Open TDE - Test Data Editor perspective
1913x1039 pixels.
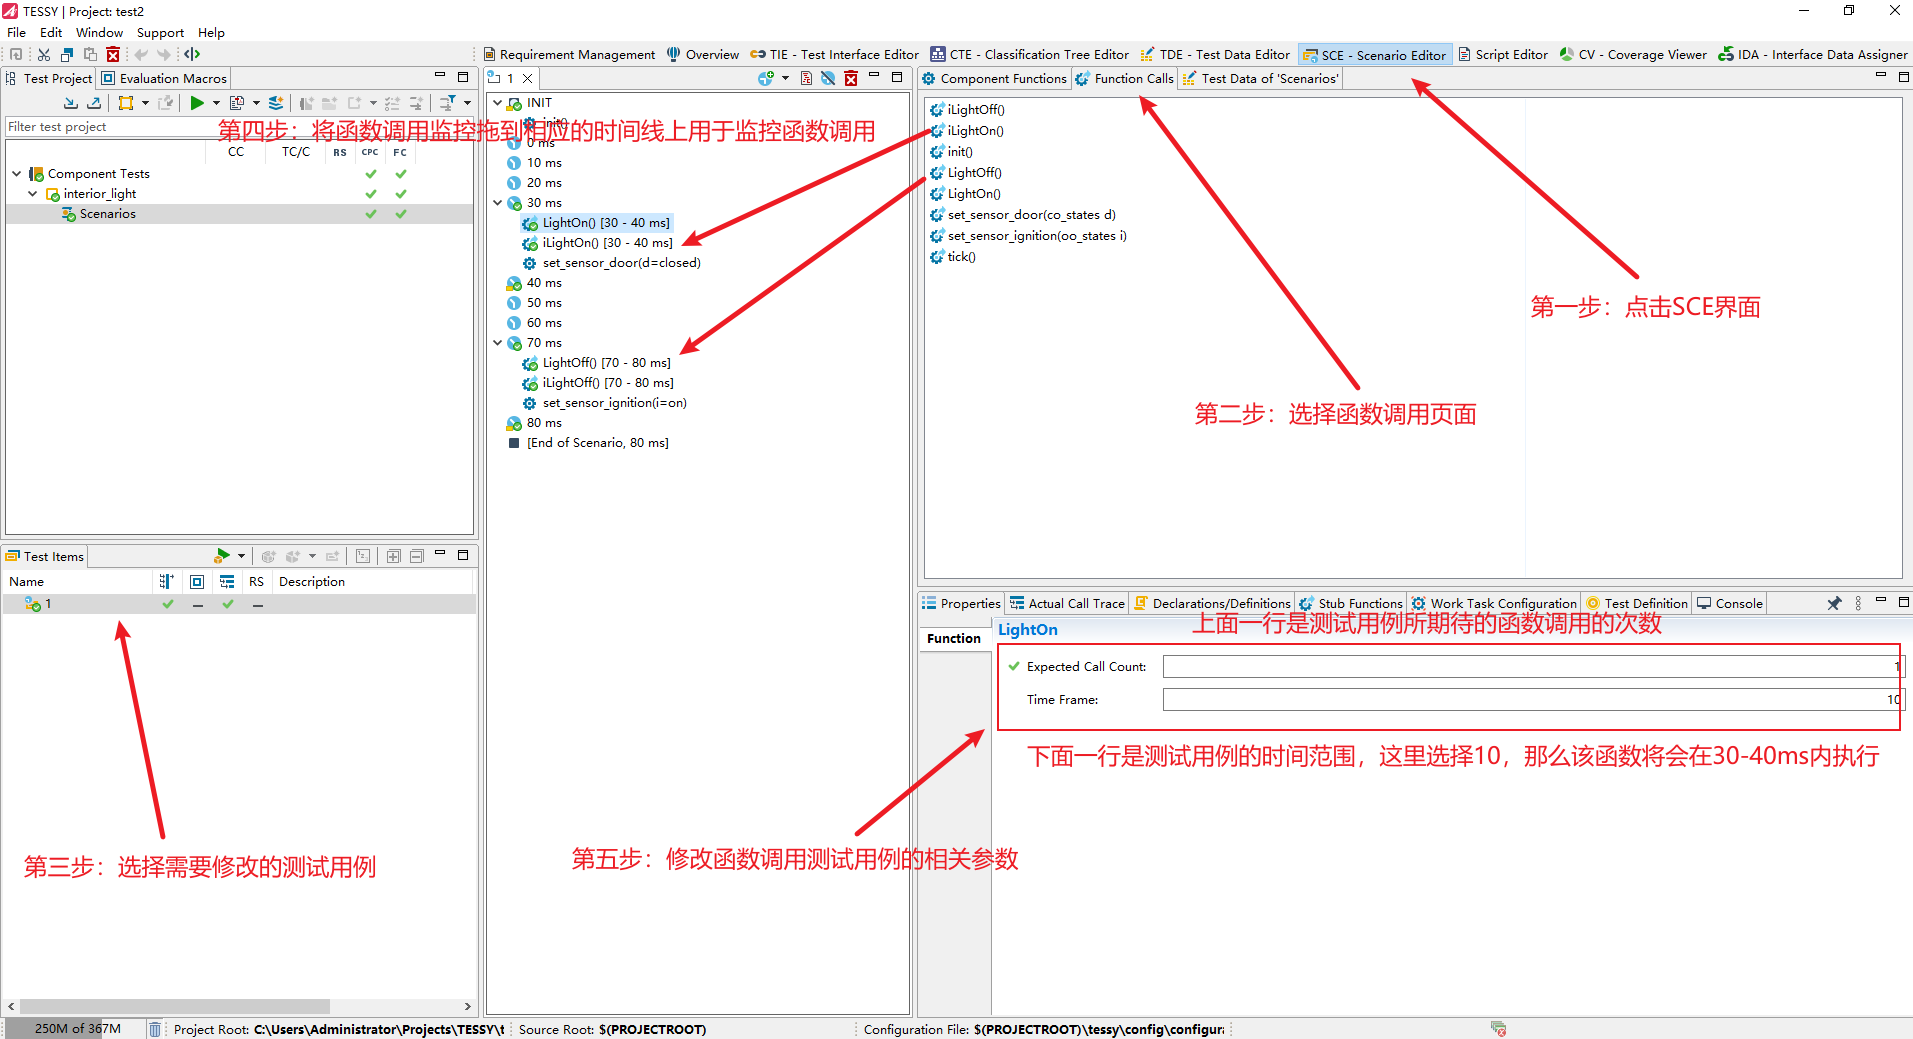[1215, 54]
